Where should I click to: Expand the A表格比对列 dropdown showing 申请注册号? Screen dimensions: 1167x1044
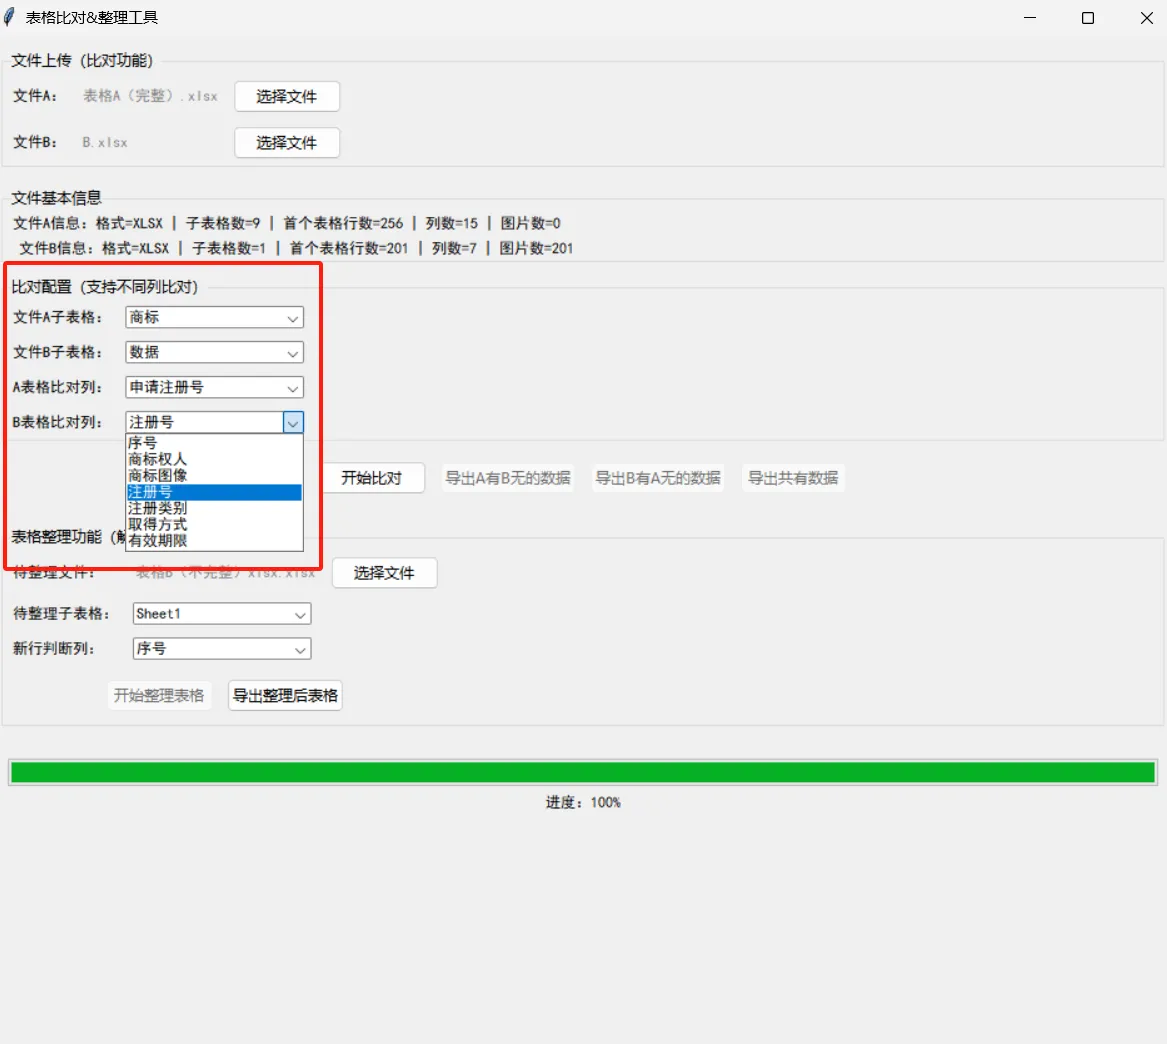pyautogui.click(x=214, y=388)
